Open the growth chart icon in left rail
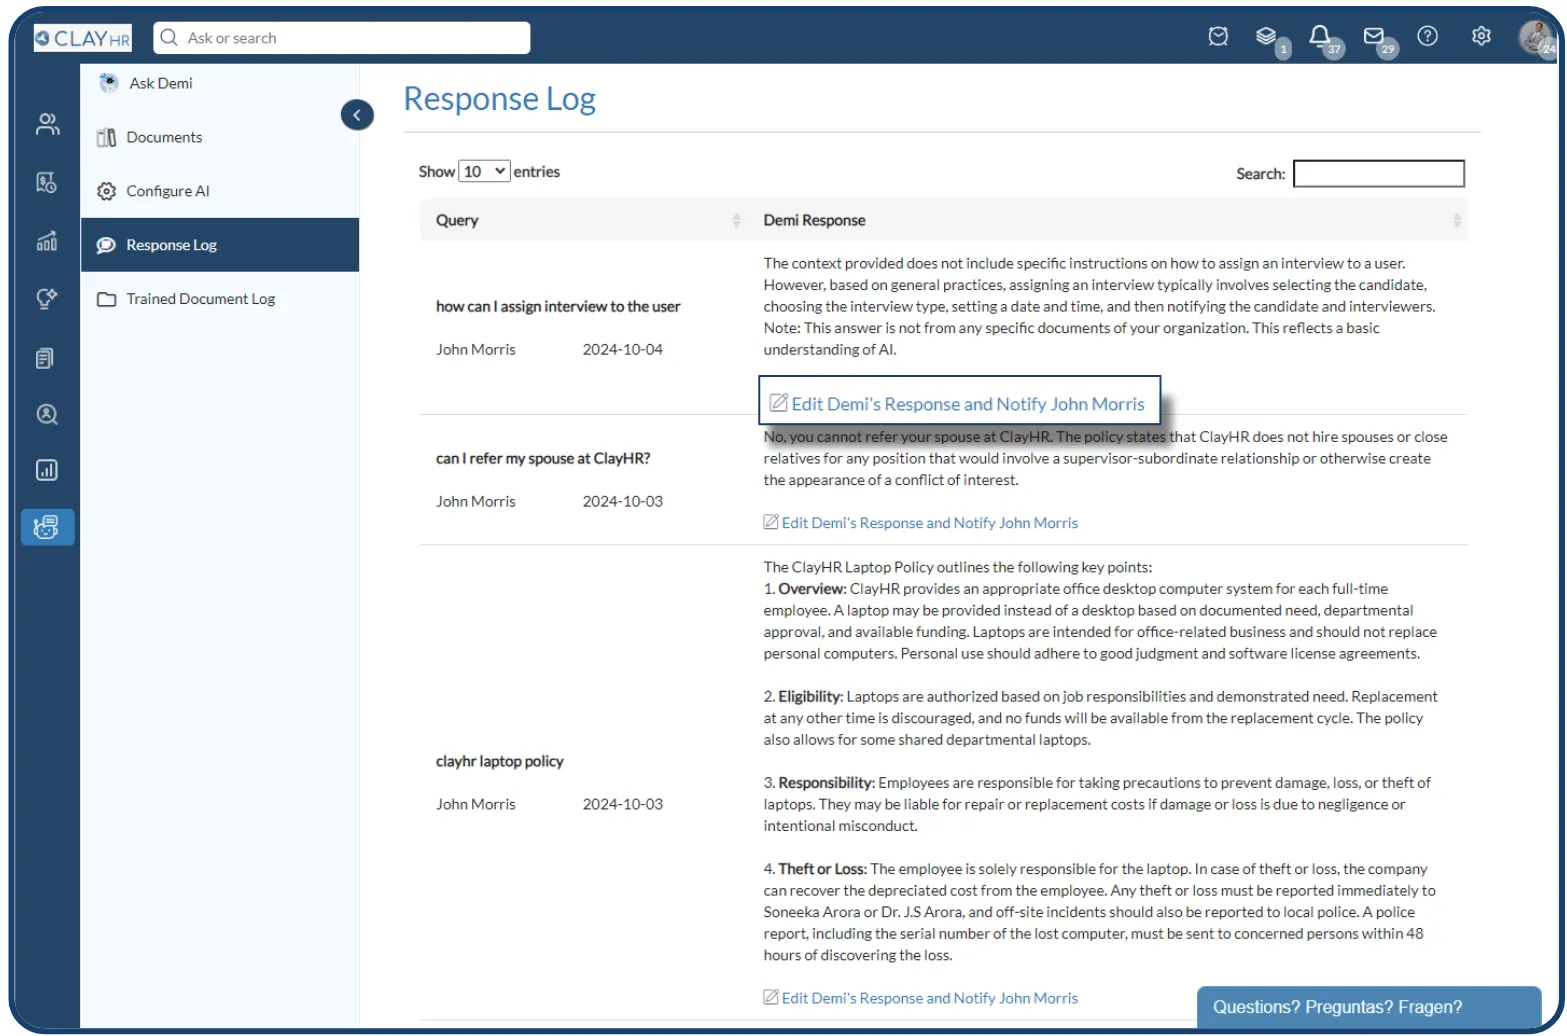The height and width of the screenshot is (1036, 1567). coord(47,241)
